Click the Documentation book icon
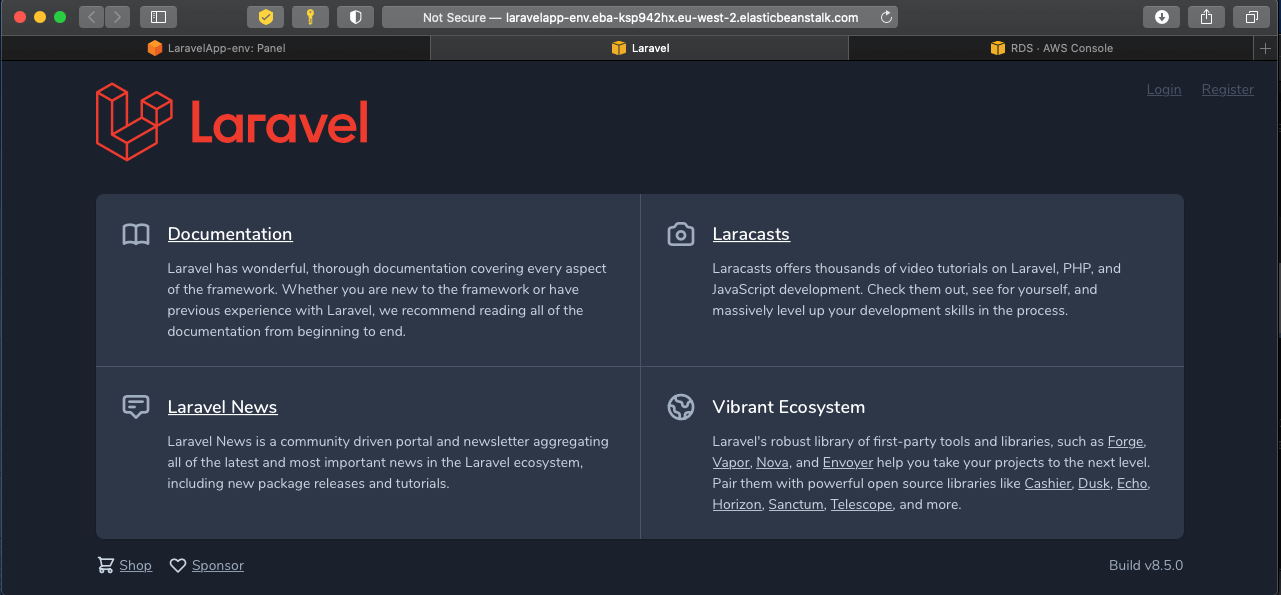Viewport: 1281px width, 595px height. point(136,235)
